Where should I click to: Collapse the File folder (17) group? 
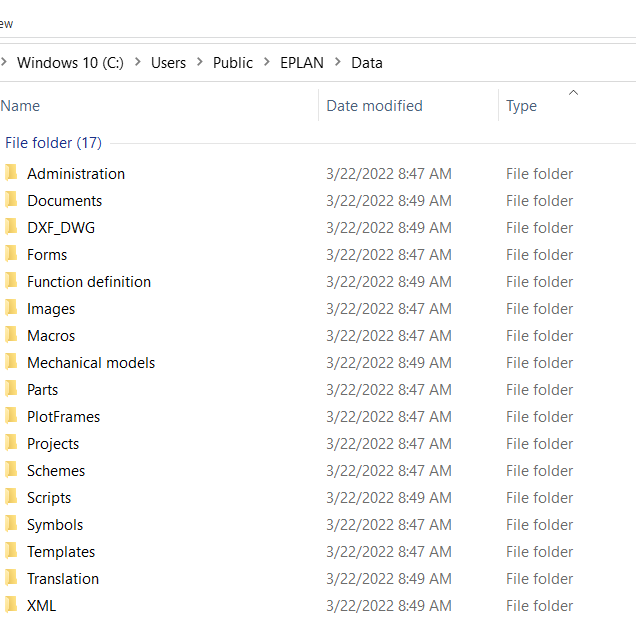point(53,143)
